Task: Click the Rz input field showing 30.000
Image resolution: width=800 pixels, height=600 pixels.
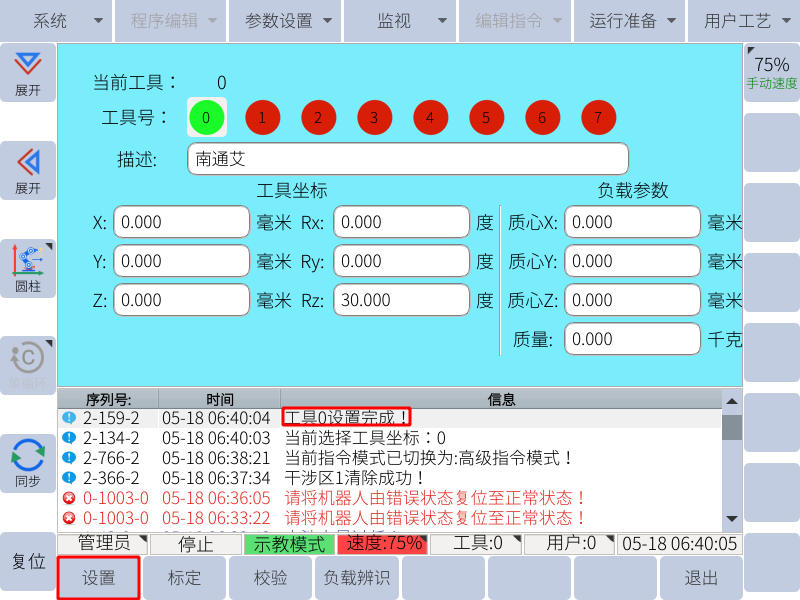Action: point(401,300)
